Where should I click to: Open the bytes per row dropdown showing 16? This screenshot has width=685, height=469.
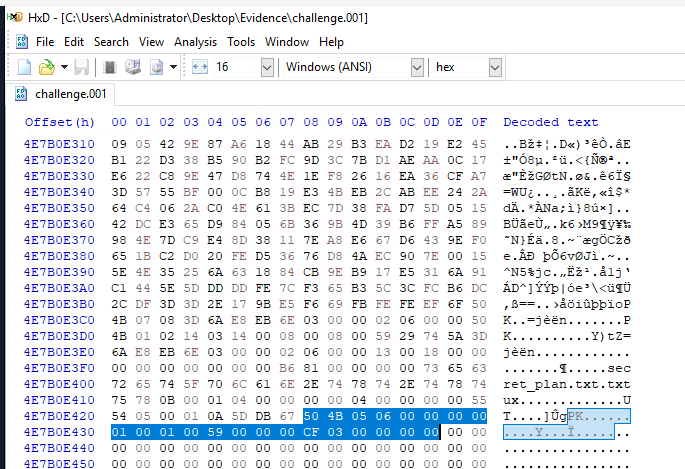tap(267, 67)
